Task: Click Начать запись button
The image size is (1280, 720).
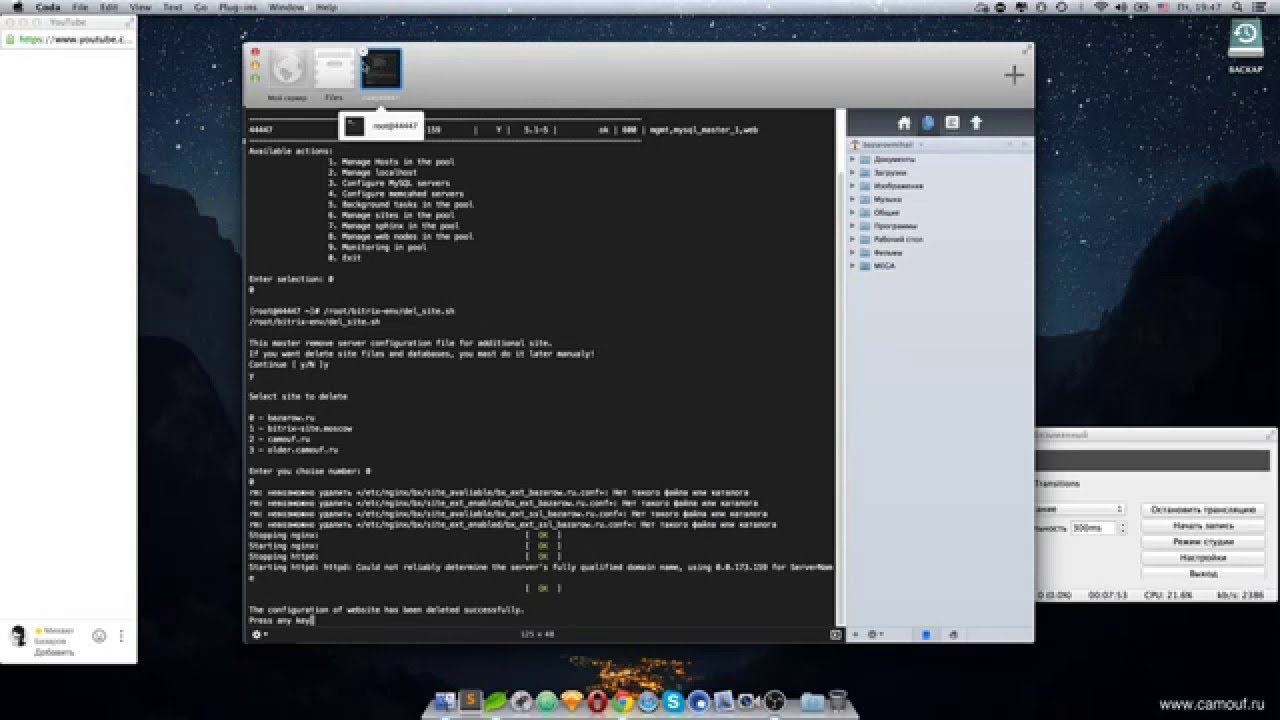Action: click(1202, 525)
